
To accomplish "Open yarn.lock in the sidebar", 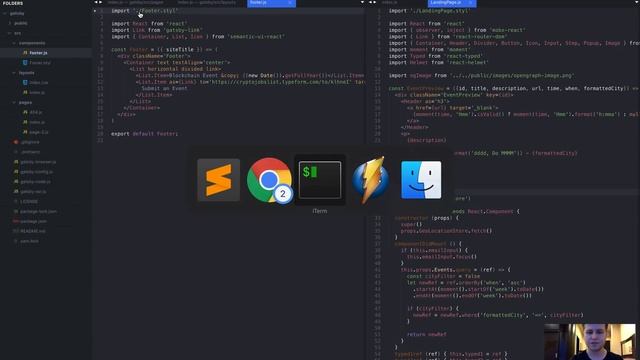I will tap(29, 241).
